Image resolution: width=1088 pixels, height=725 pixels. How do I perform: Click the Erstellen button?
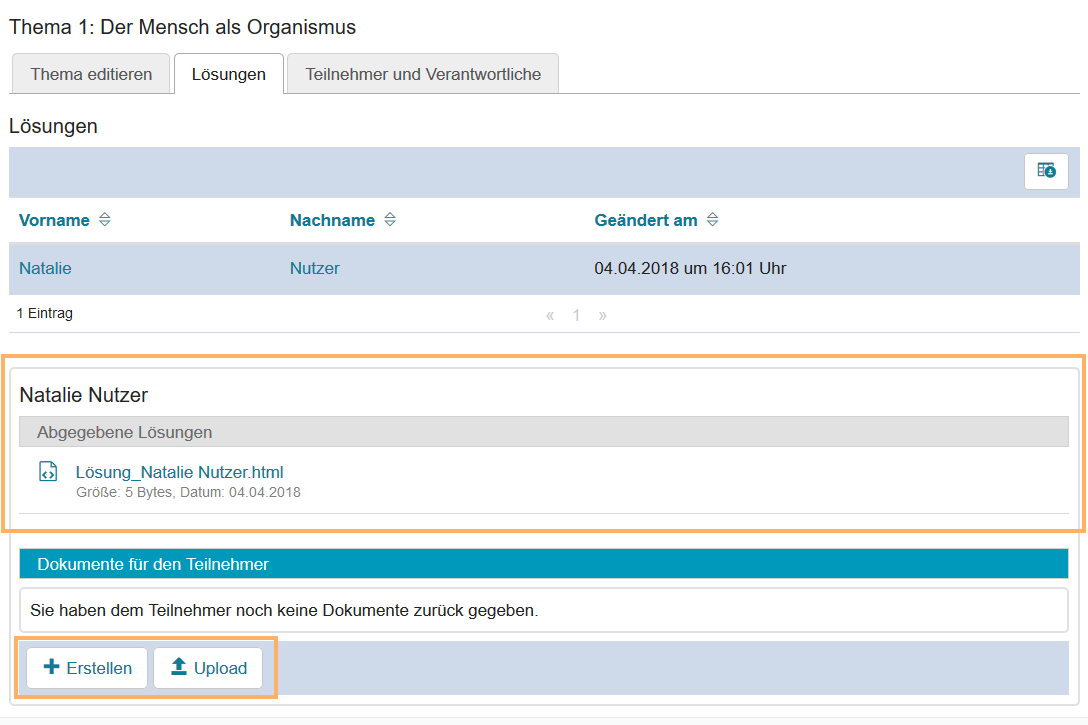87,668
